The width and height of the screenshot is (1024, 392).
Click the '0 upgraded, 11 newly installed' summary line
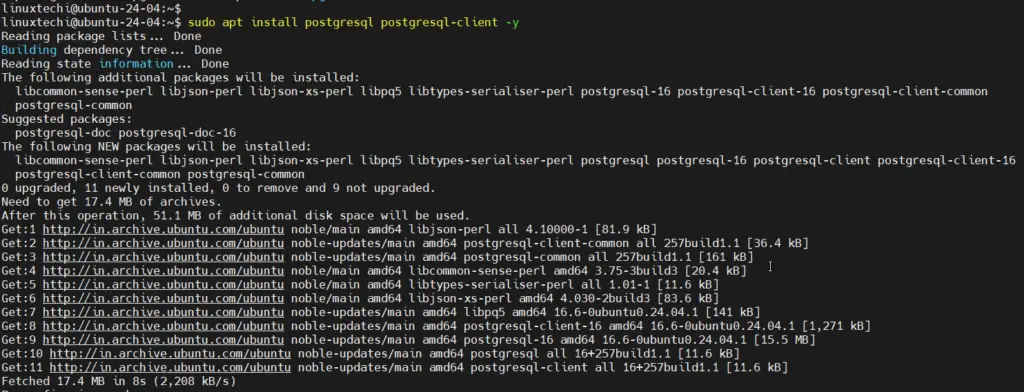pyautogui.click(x=217, y=188)
